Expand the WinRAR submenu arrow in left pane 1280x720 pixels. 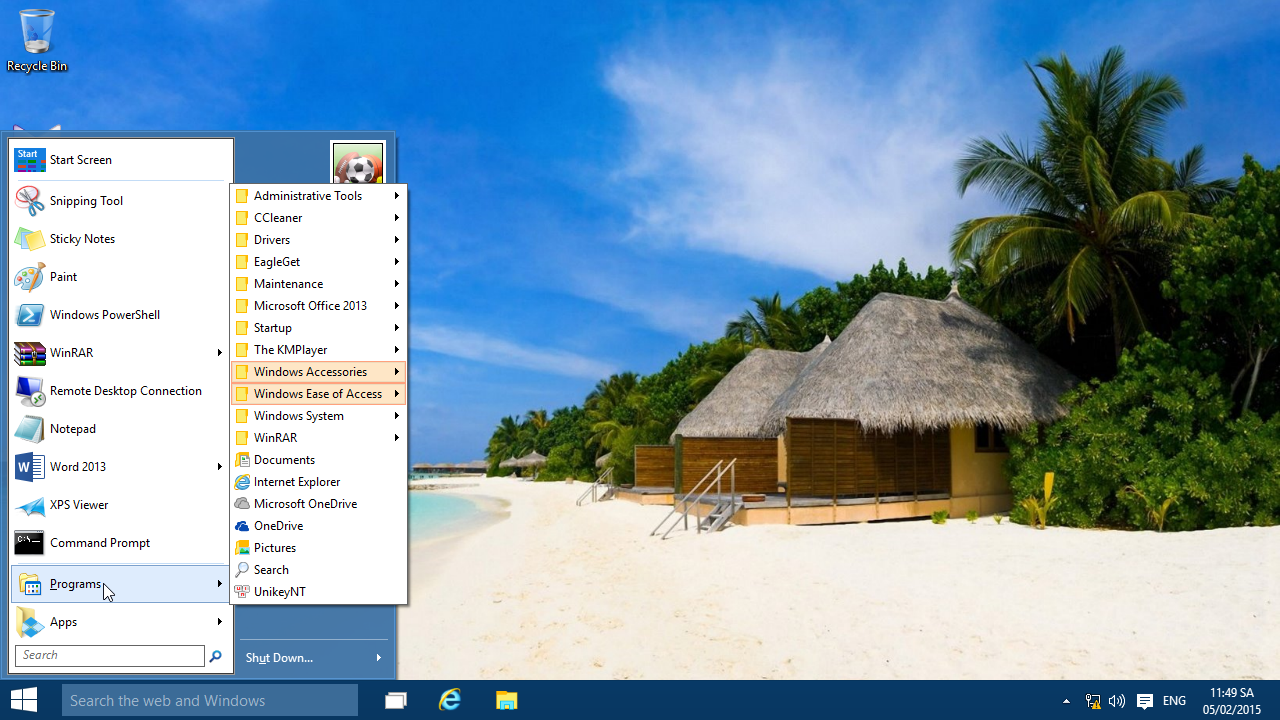219,353
